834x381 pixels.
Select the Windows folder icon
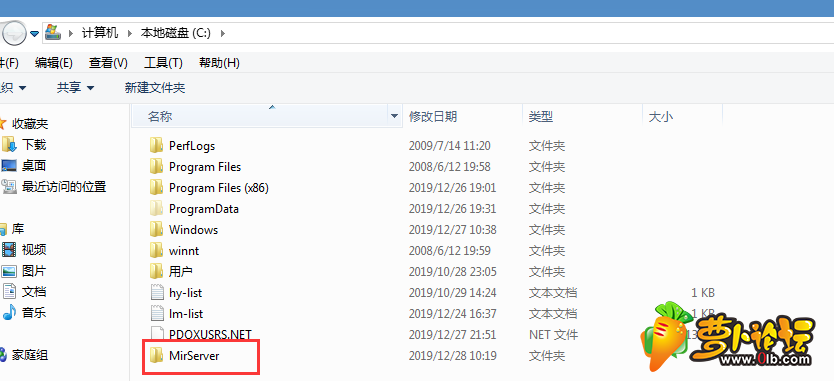pyautogui.click(x=156, y=229)
